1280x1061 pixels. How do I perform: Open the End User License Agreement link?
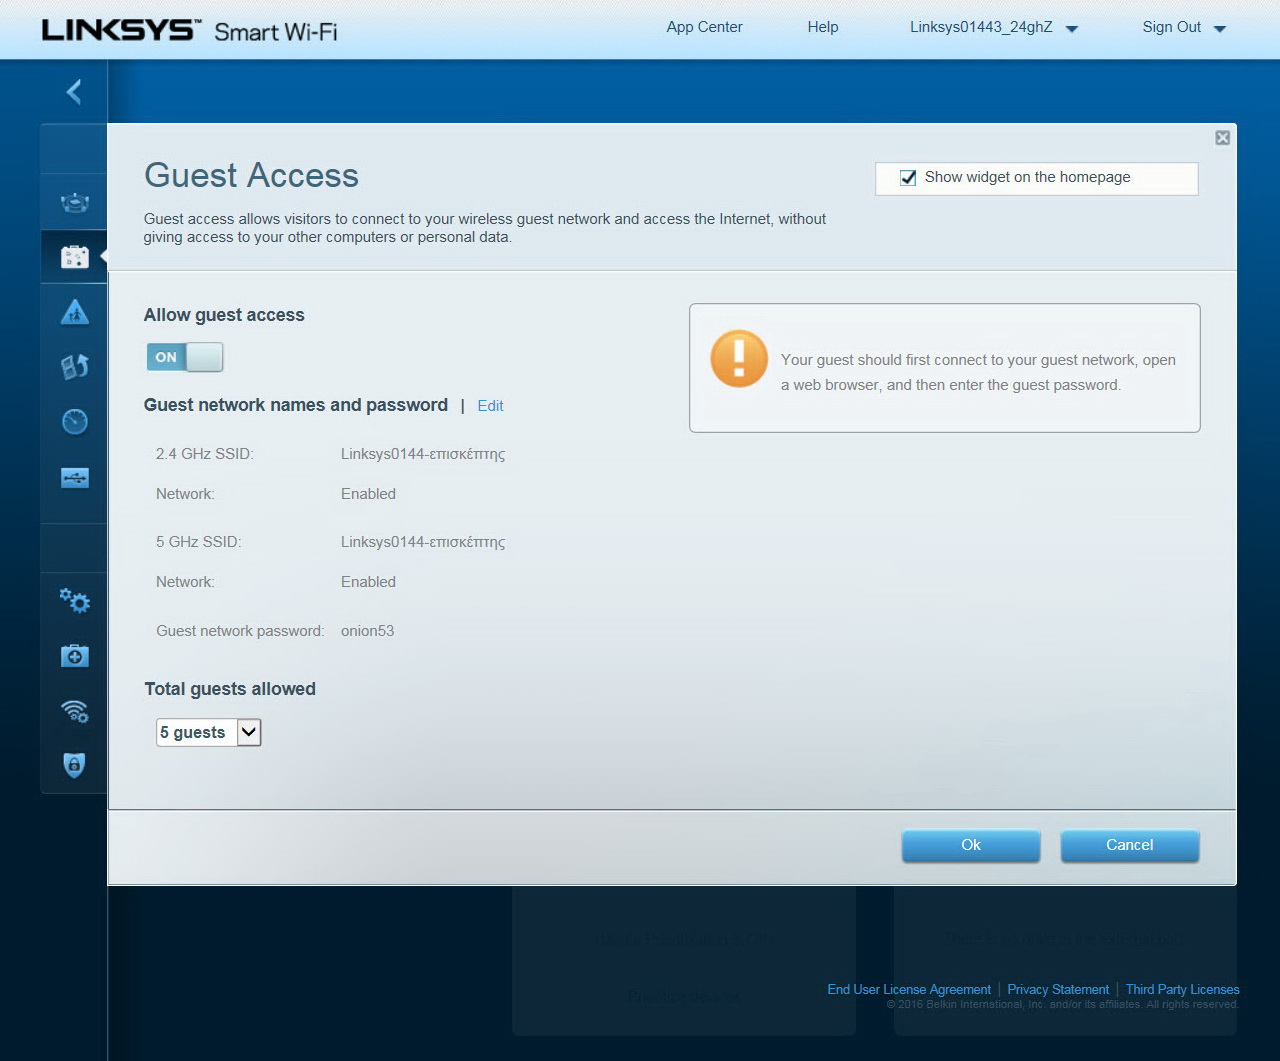pos(909,989)
